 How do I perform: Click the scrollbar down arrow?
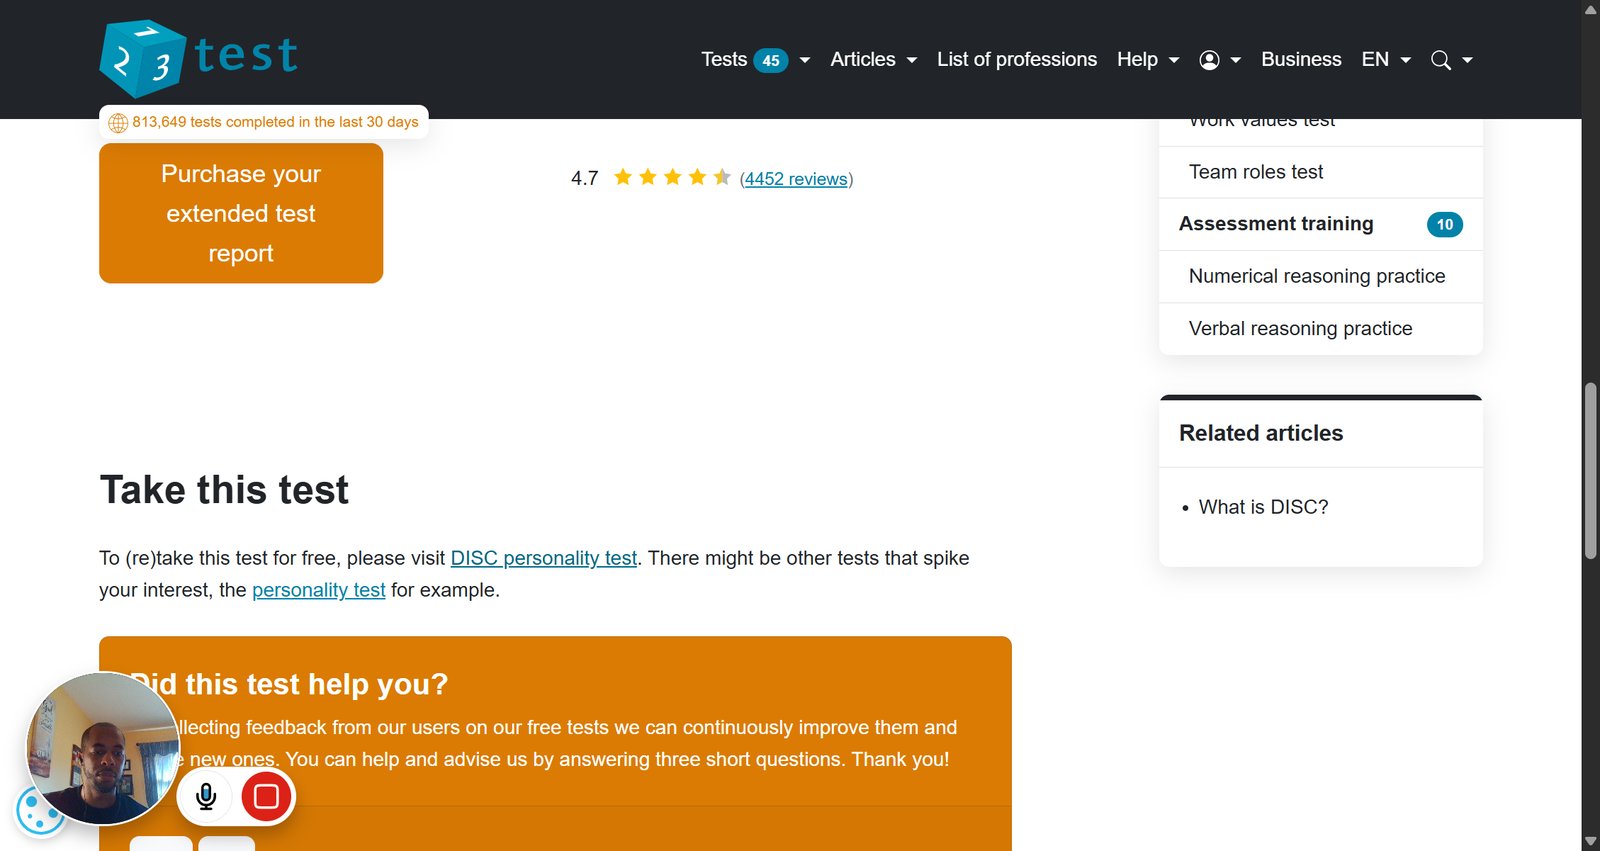(1591, 842)
